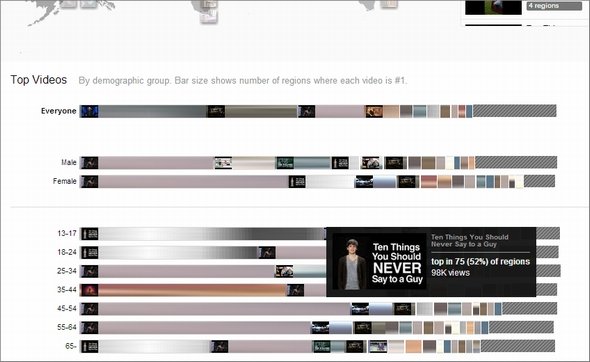Click the hatched segment ending the 45-54 row
The width and height of the screenshot is (590, 362).
(x=529, y=309)
